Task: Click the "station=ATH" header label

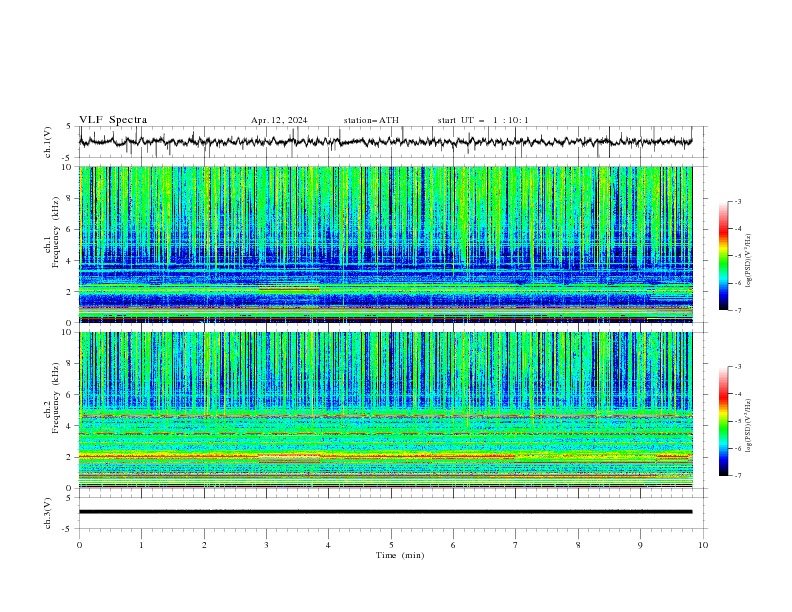Action: pyautogui.click(x=371, y=120)
